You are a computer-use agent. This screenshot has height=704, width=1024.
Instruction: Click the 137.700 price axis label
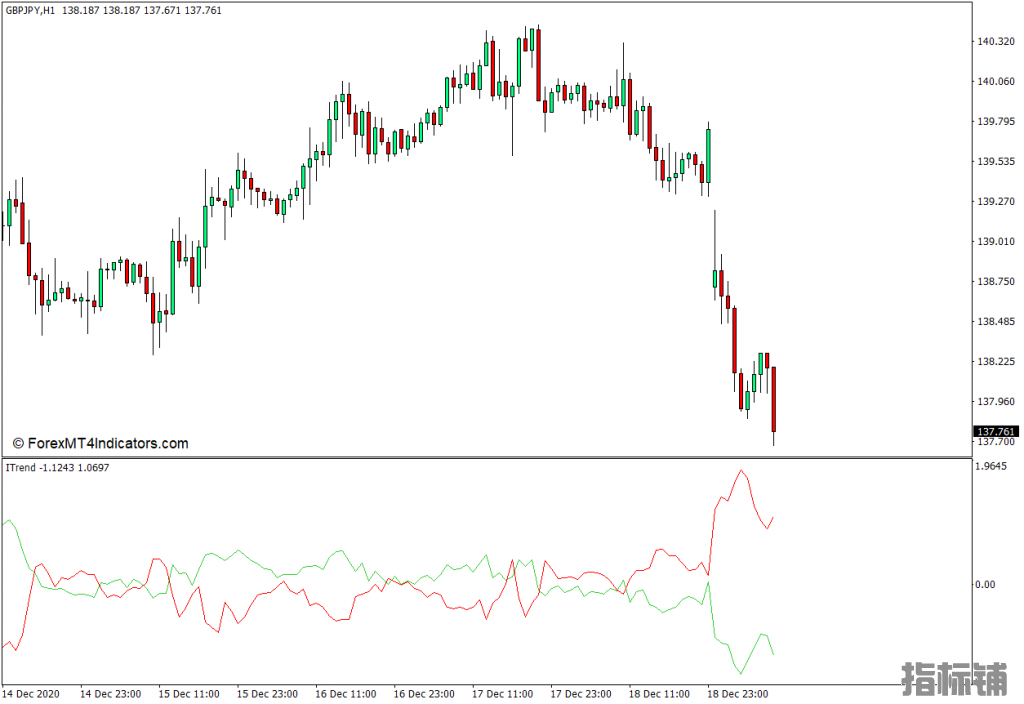(996, 442)
